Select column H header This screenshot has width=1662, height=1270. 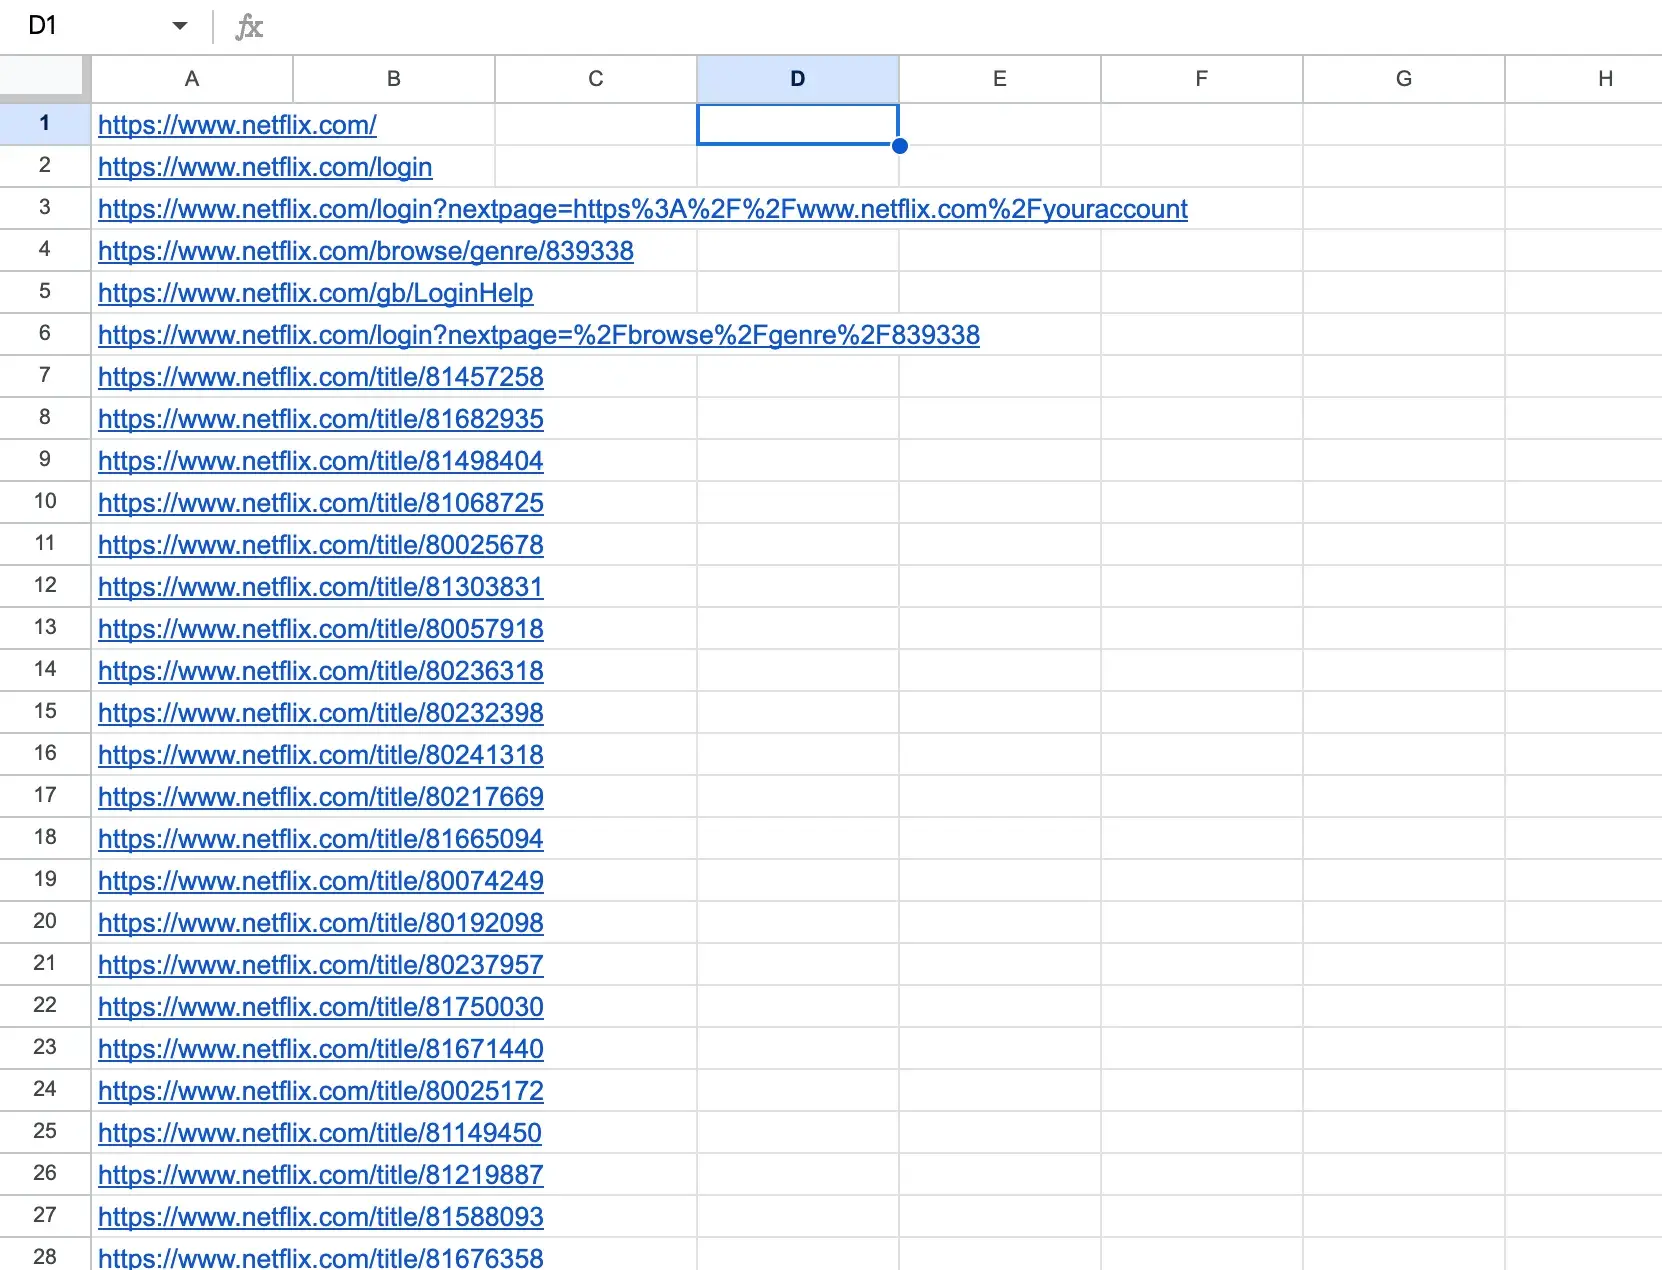tap(1604, 79)
